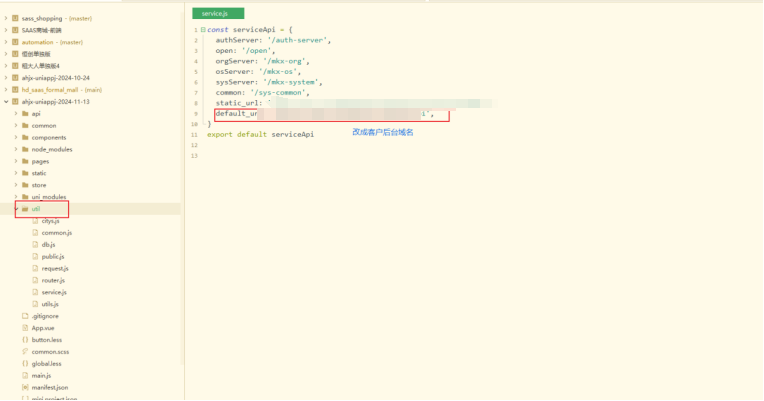Click the '/auth-server' string in code
This screenshot has height=401, width=764.
pyautogui.click(x=297, y=40)
